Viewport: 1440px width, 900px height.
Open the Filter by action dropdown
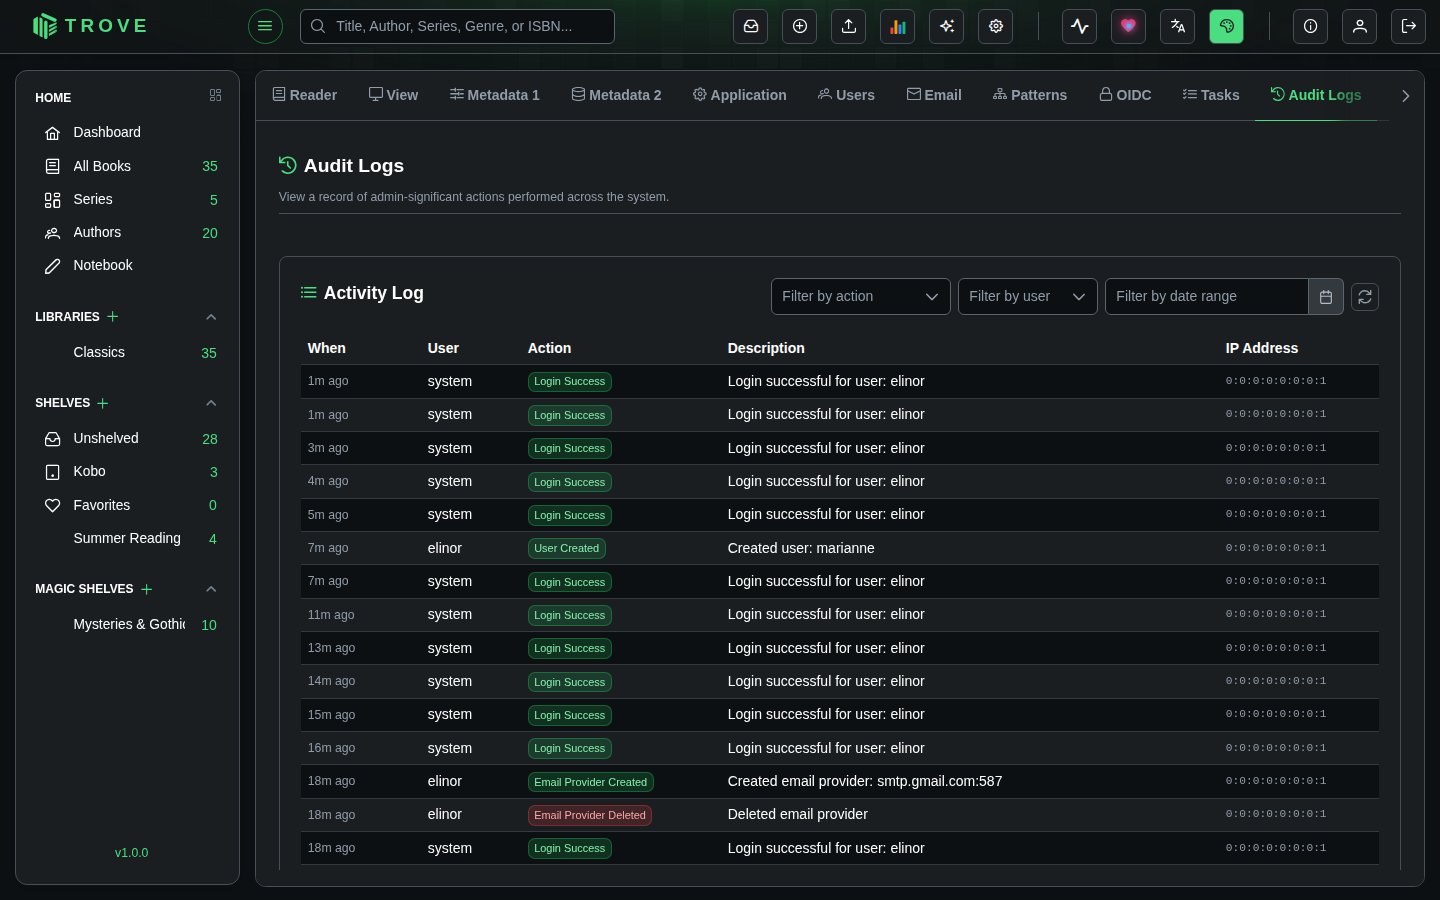(x=861, y=296)
